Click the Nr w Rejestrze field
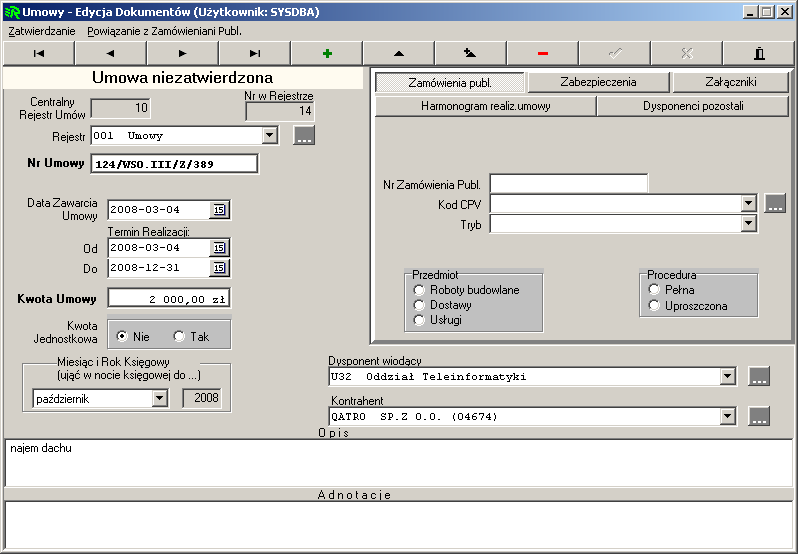The width and height of the screenshot is (798, 554). [279, 111]
